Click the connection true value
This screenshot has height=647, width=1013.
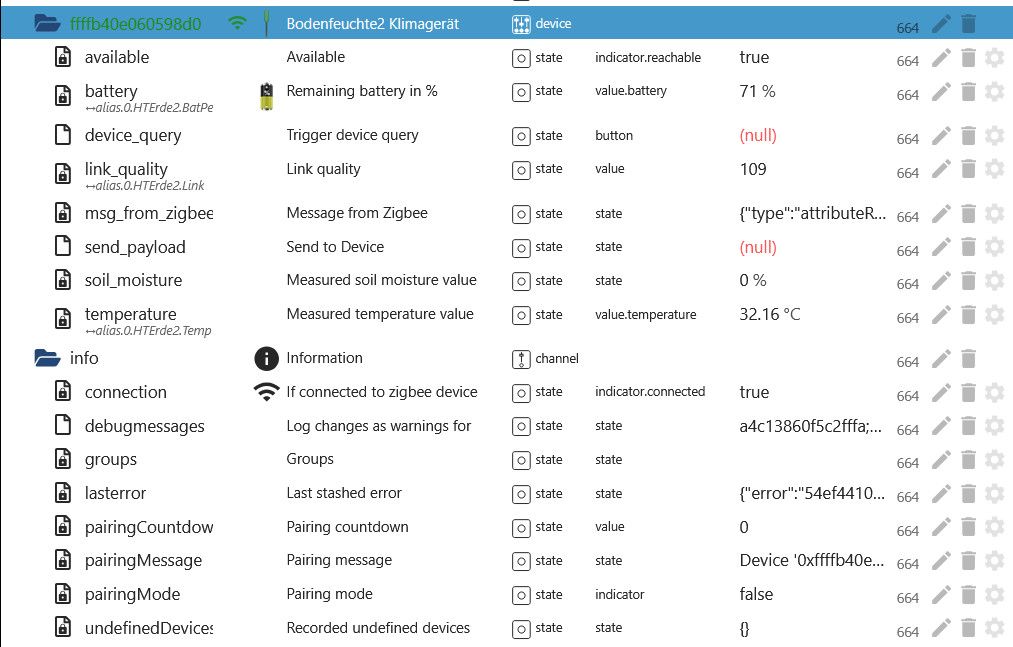(754, 392)
